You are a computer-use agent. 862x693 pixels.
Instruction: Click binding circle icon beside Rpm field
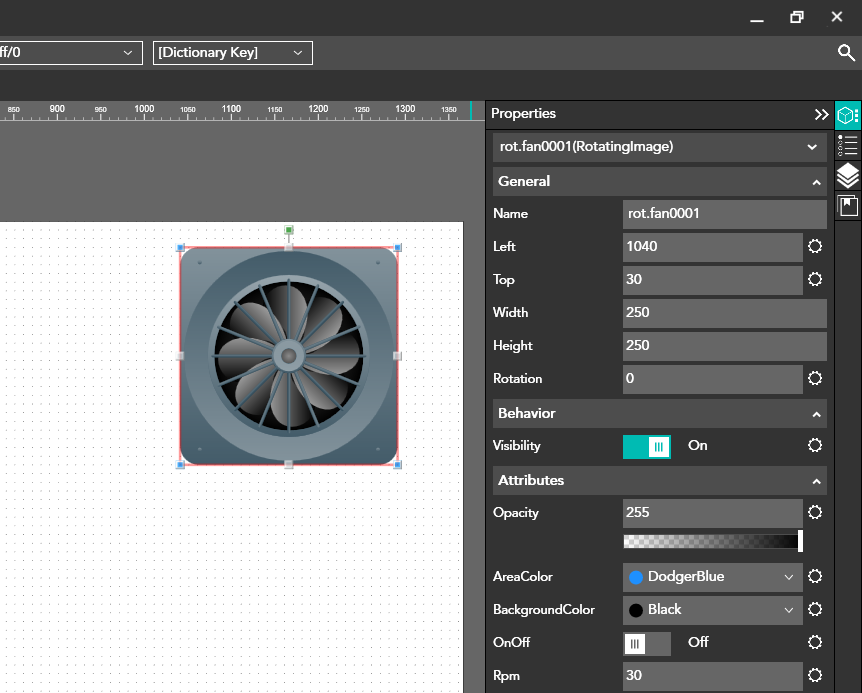coord(815,675)
